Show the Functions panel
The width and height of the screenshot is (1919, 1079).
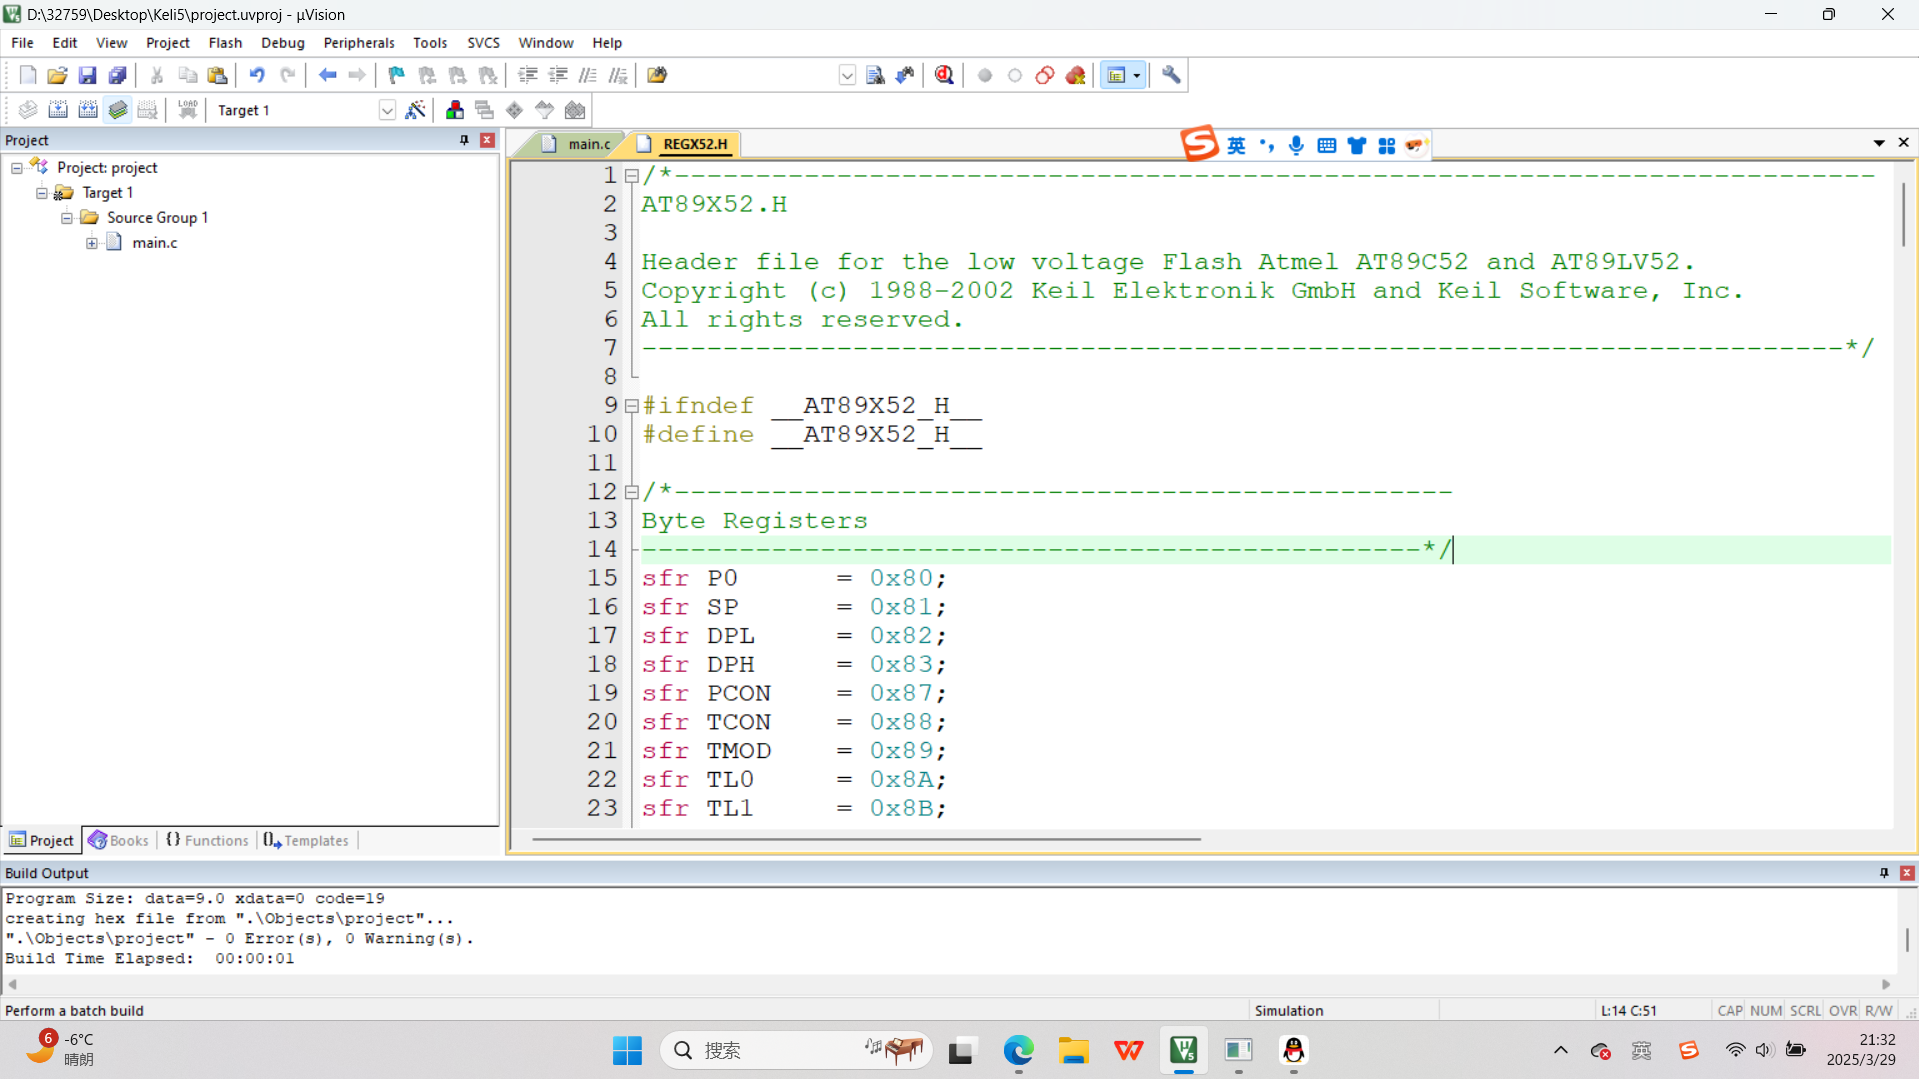pyautogui.click(x=207, y=840)
